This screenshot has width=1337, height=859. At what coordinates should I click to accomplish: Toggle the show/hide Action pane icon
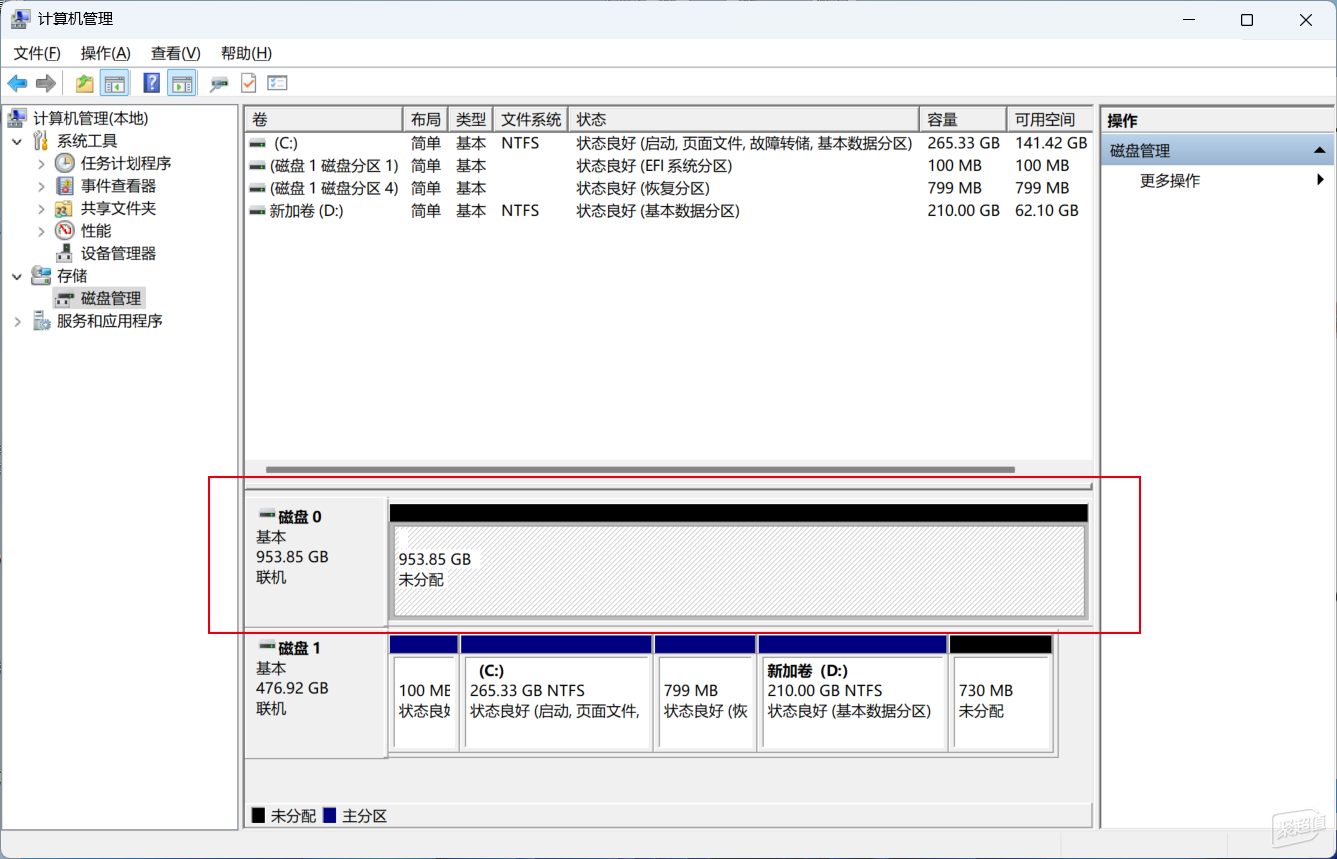181,83
